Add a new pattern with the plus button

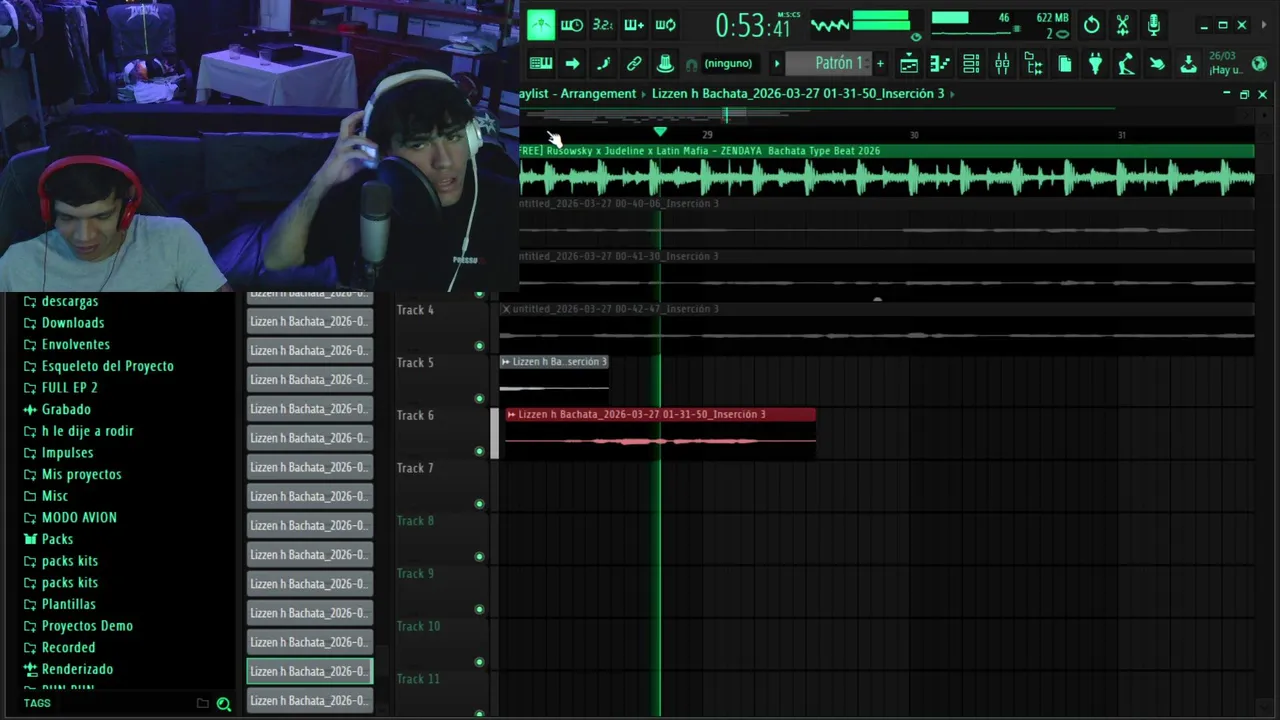880,64
